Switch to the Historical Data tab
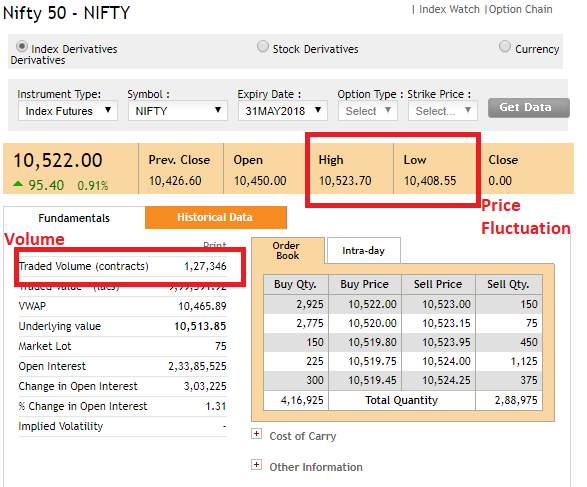The width and height of the screenshot is (587, 487). [216, 217]
